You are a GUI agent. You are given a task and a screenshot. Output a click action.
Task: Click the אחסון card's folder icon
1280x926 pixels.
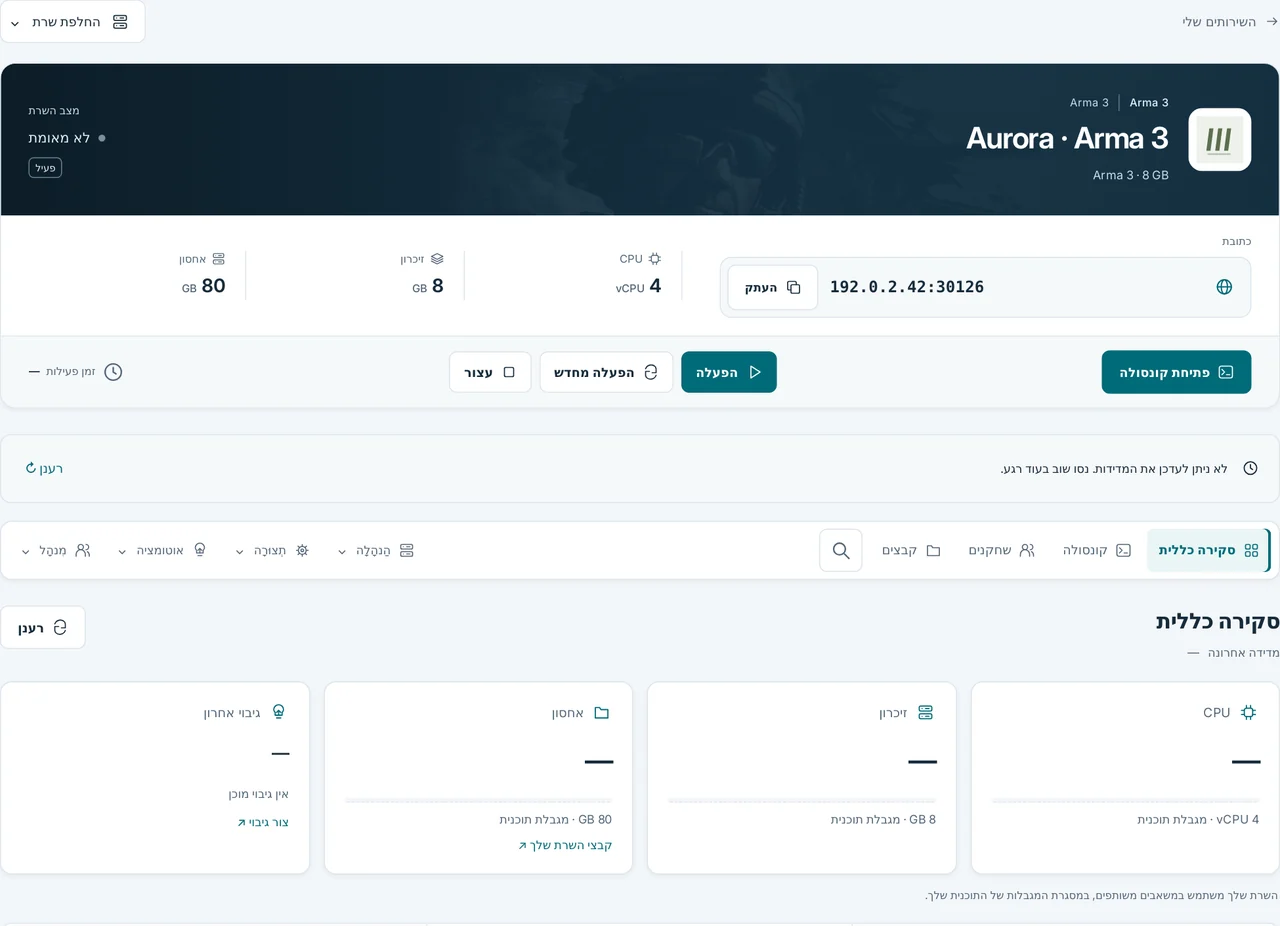point(601,713)
